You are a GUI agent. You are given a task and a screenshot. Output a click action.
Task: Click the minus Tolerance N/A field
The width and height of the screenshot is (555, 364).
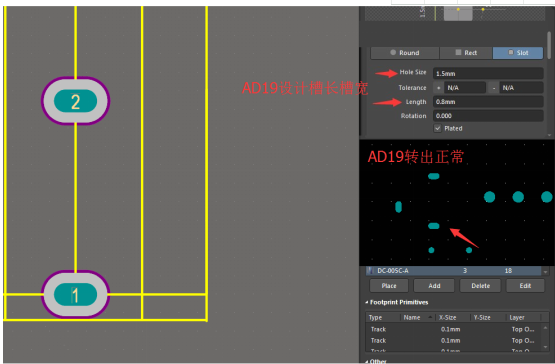tap(521, 87)
